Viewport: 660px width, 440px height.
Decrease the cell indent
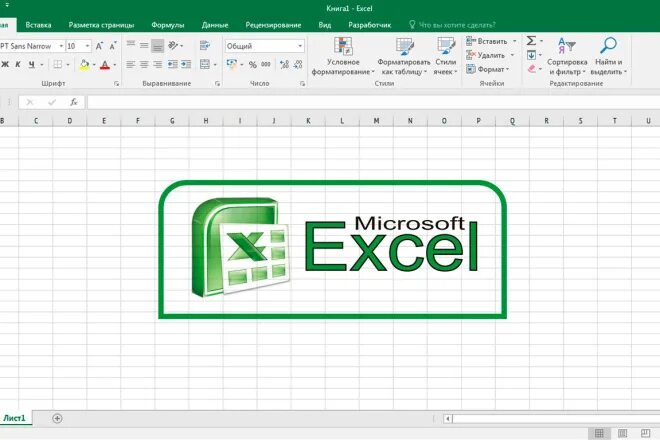point(173,64)
